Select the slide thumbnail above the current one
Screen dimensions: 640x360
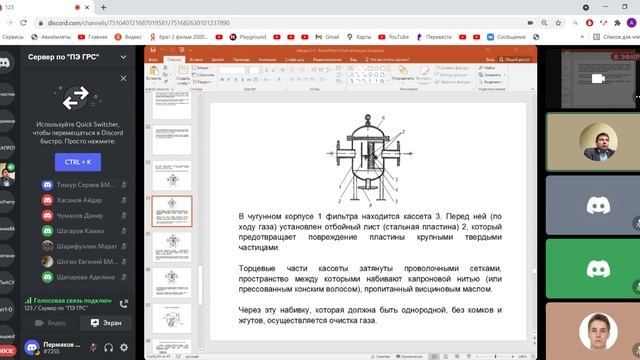(172, 176)
